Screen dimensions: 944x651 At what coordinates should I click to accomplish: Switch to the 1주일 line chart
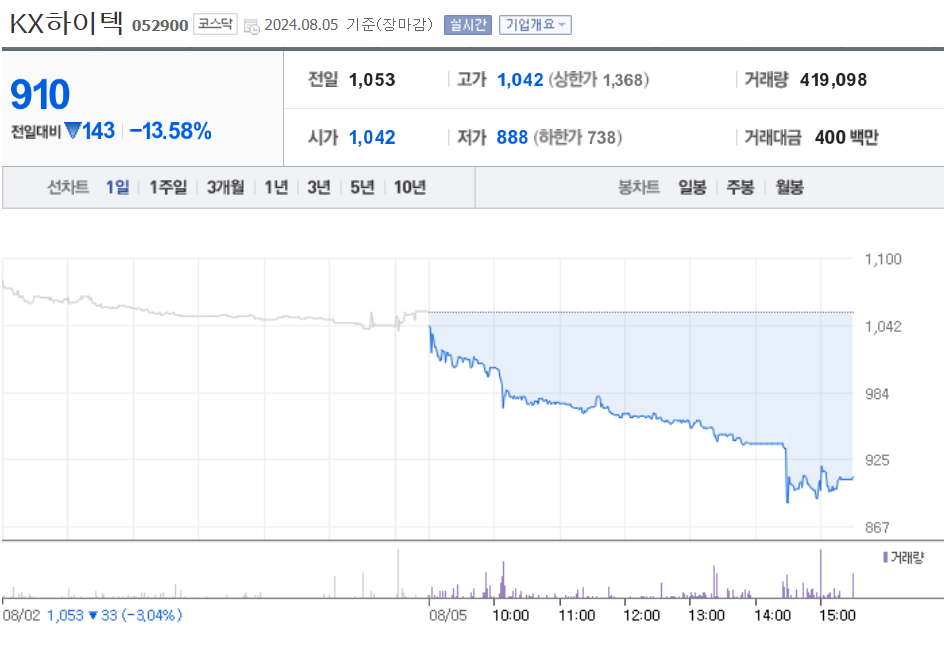(x=168, y=187)
